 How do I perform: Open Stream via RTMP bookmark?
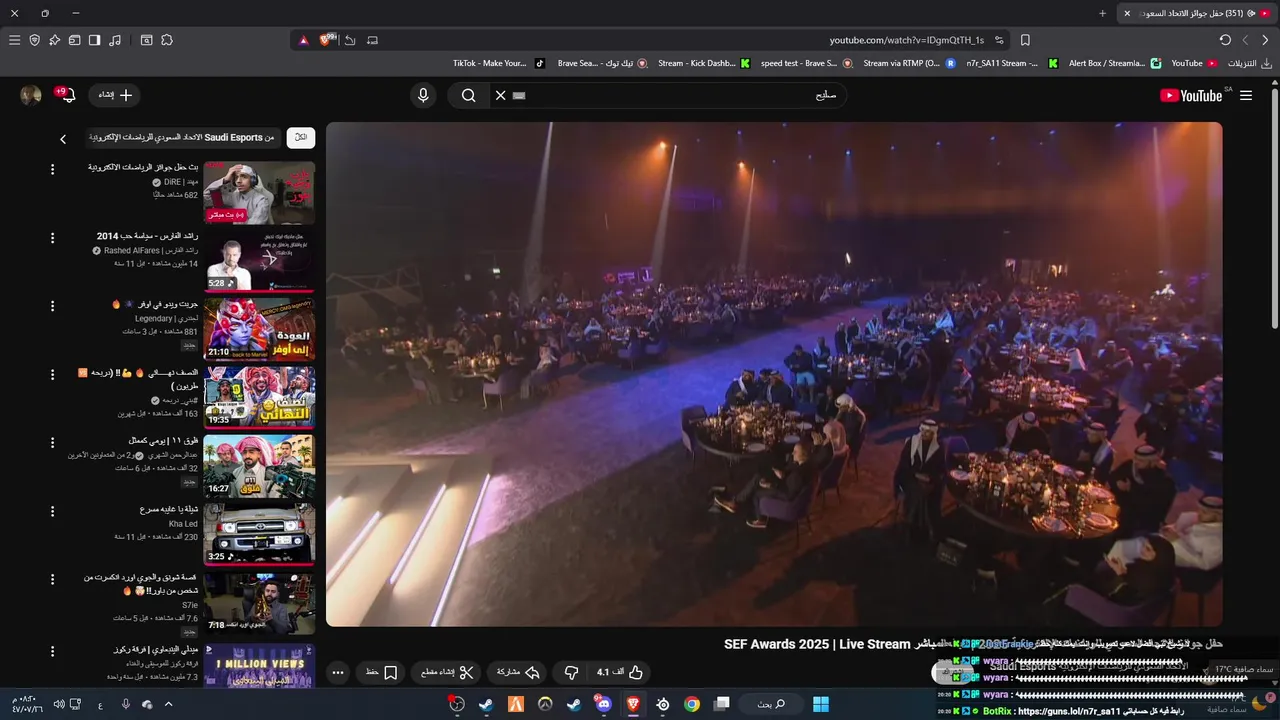909,63
